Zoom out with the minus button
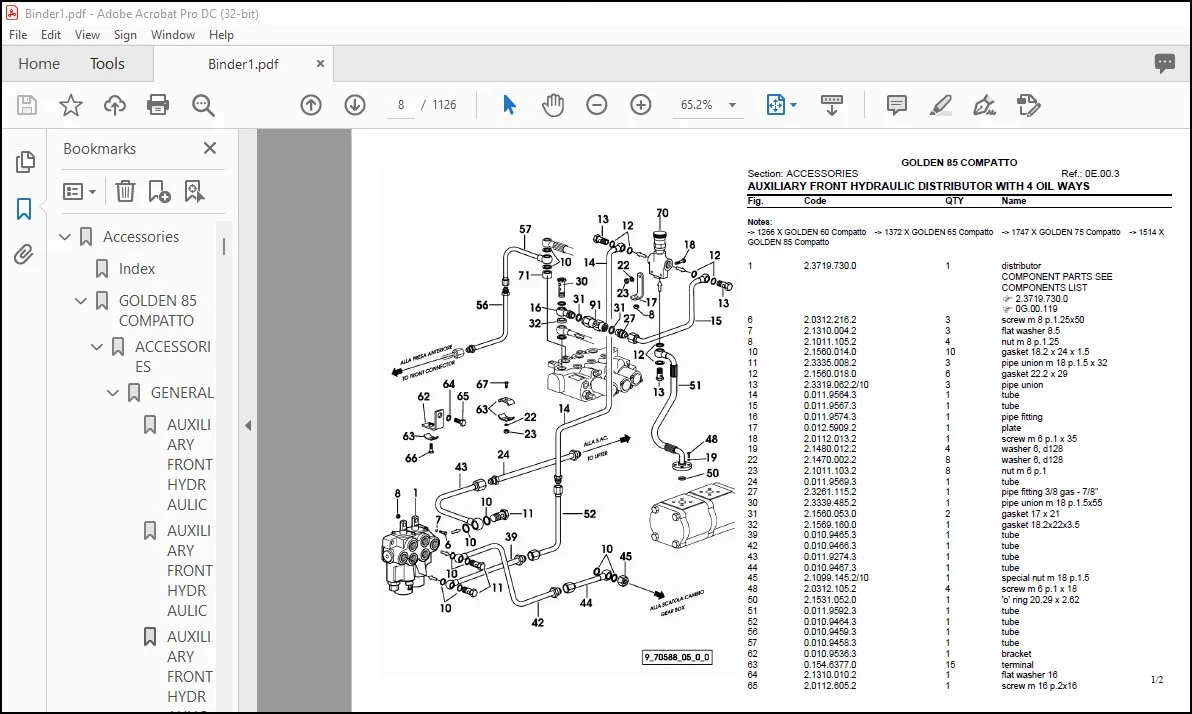The image size is (1192, 714). pos(597,105)
